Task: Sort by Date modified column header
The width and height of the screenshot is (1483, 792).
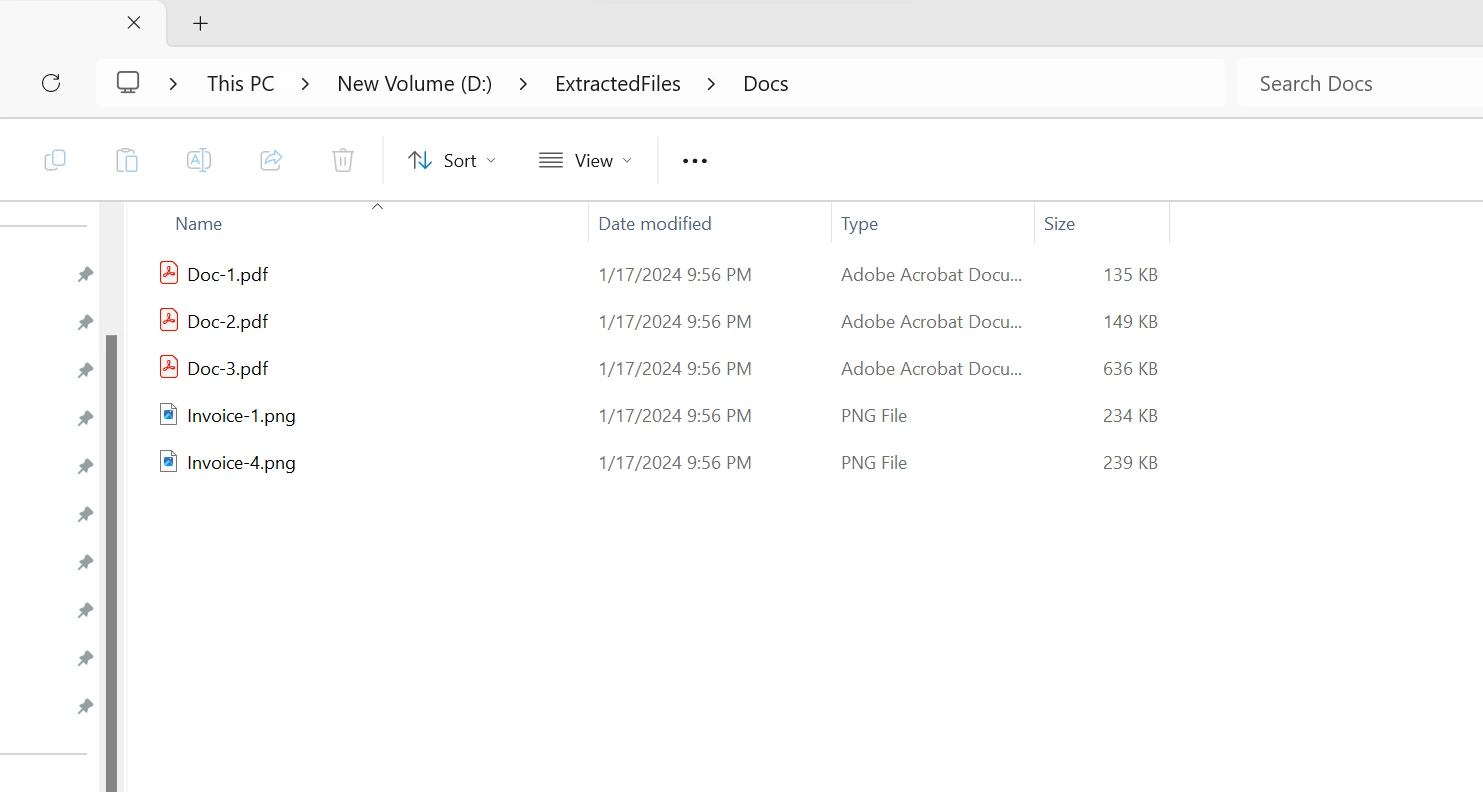Action: coord(655,224)
